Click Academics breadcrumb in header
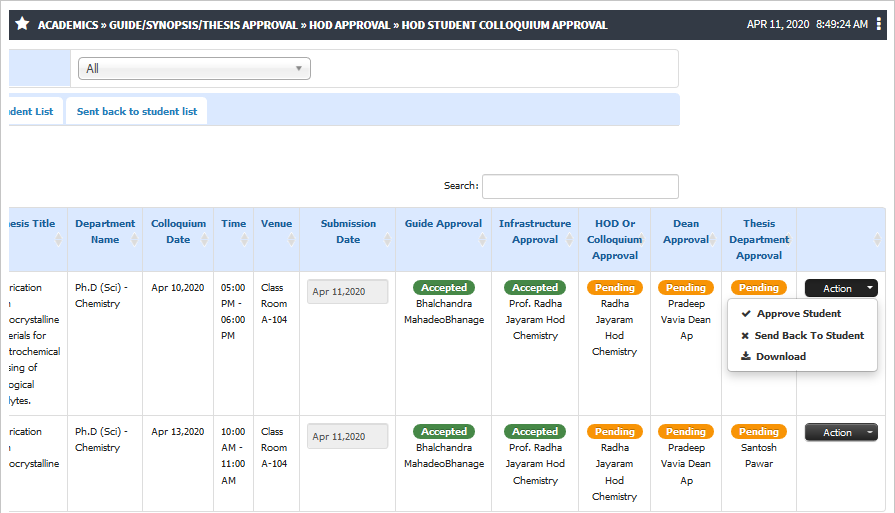Viewport: 895px width, 513px height. pos(68,25)
